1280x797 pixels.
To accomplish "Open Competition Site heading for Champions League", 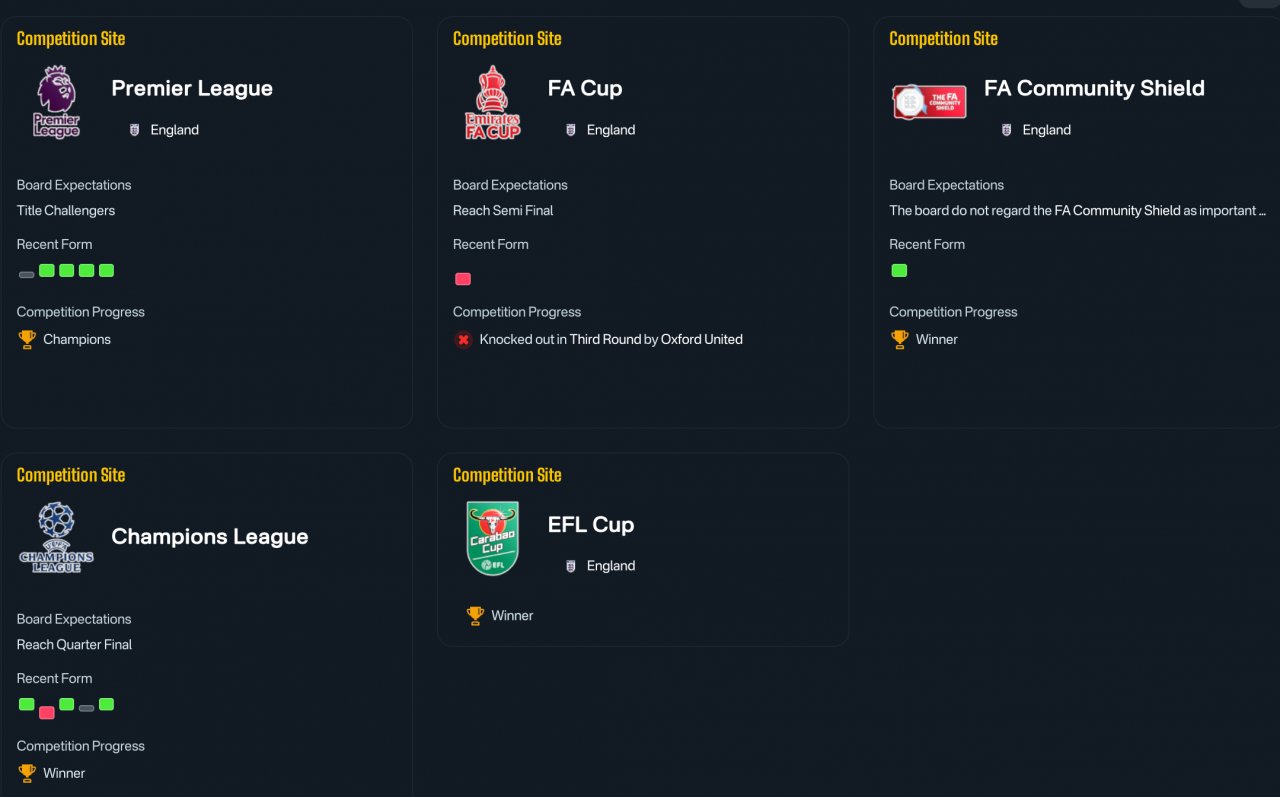I will (71, 475).
